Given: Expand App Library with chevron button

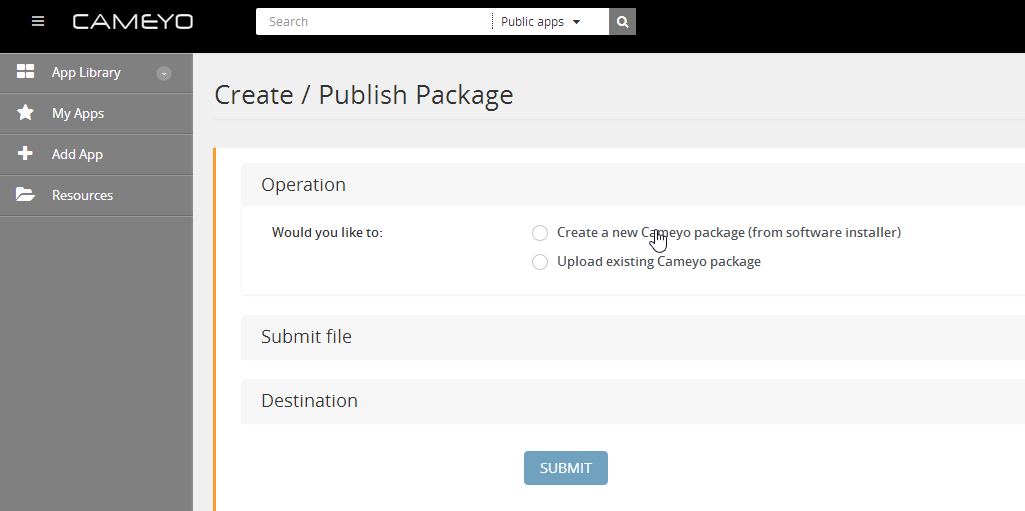Looking at the screenshot, I should tap(164, 73).
